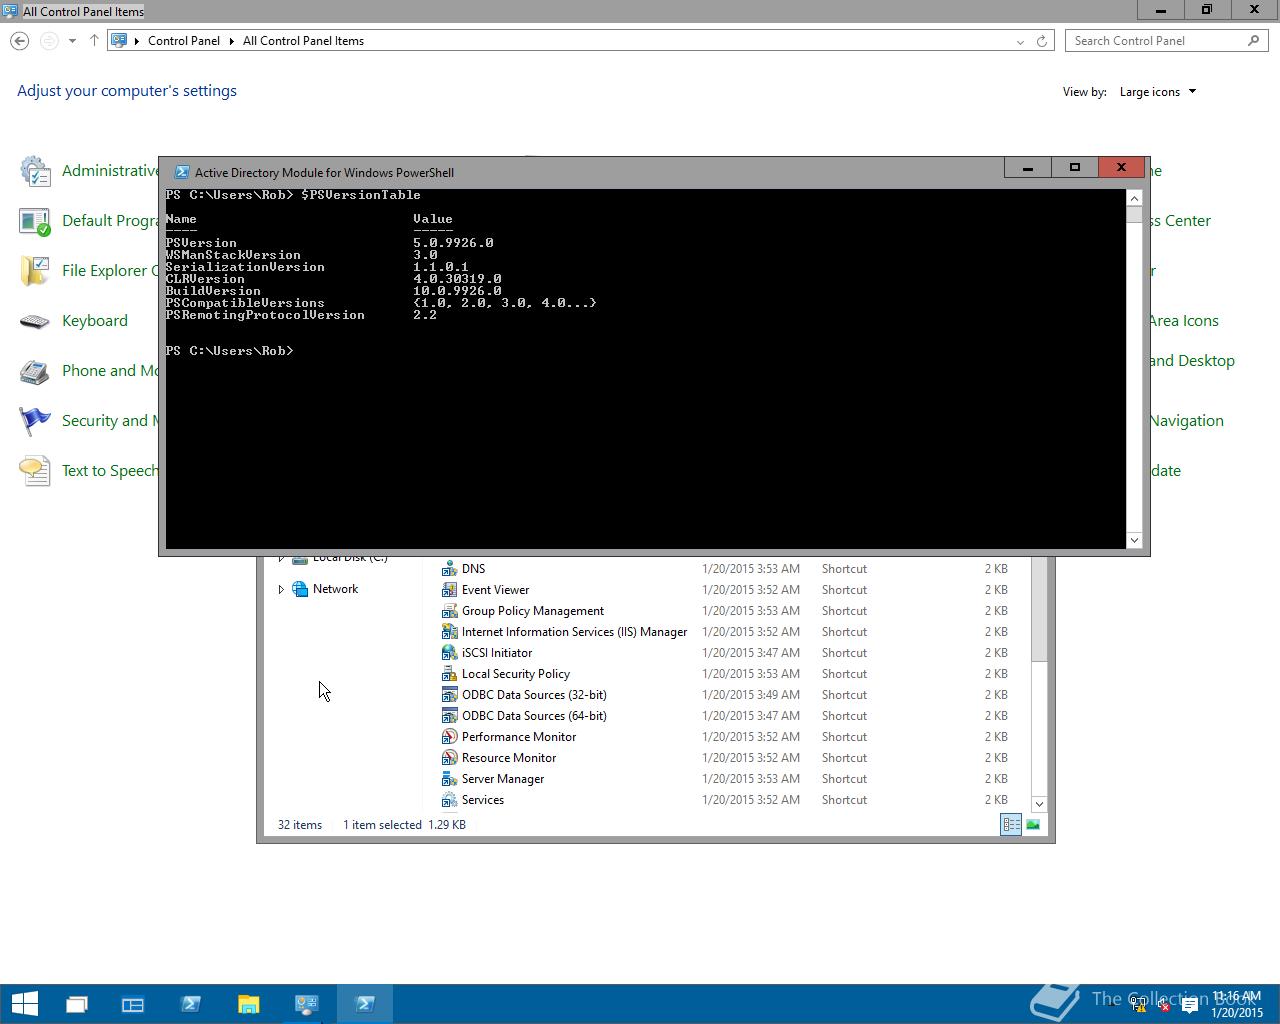Minimize the PowerShell window
Viewport: 1280px width, 1024px height.
(1027, 168)
